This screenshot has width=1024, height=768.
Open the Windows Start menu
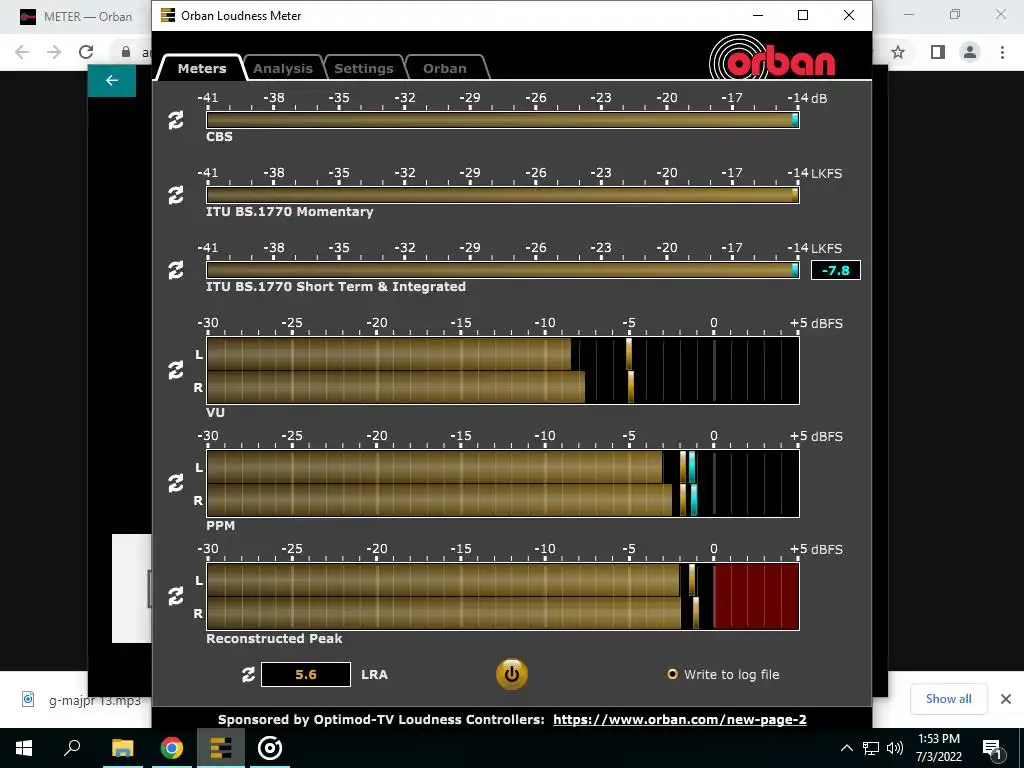(x=24, y=748)
